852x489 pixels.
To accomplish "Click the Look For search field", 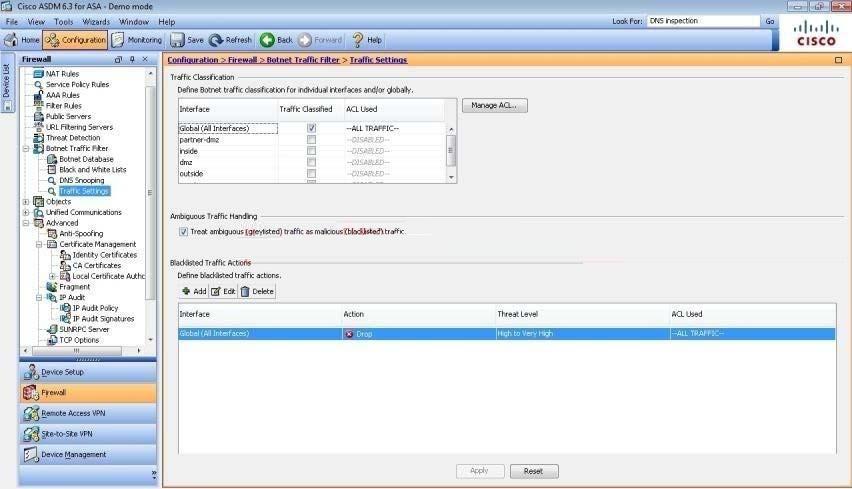I will [x=703, y=21].
